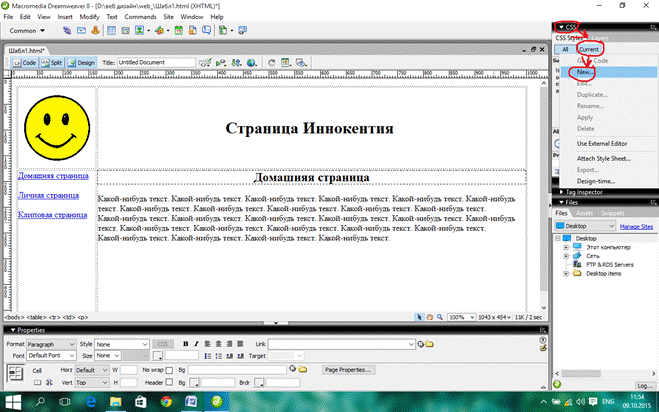Toggle Align Center in Properties
This screenshot has height=412, width=659.
219,344
